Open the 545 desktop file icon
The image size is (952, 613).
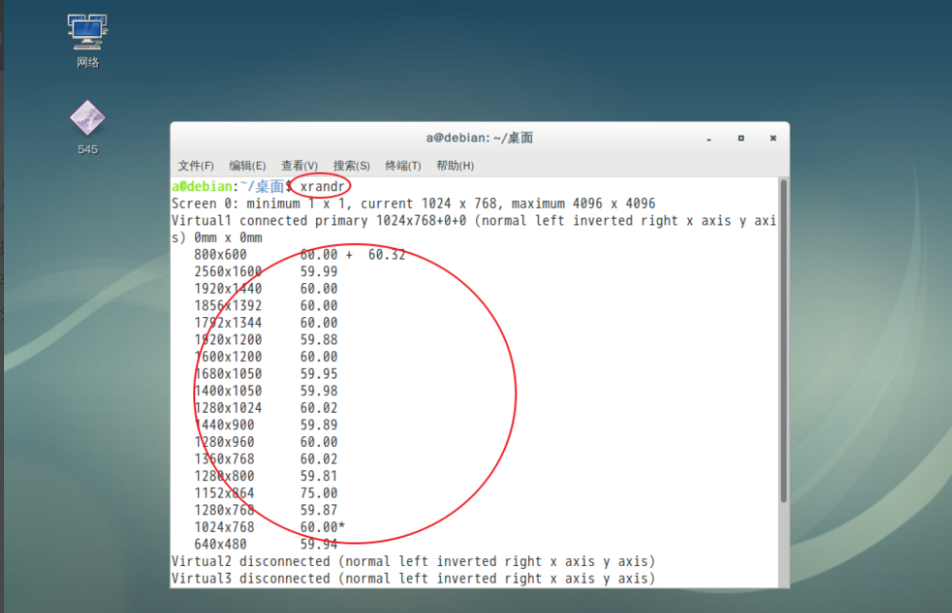(x=87, y=127)
